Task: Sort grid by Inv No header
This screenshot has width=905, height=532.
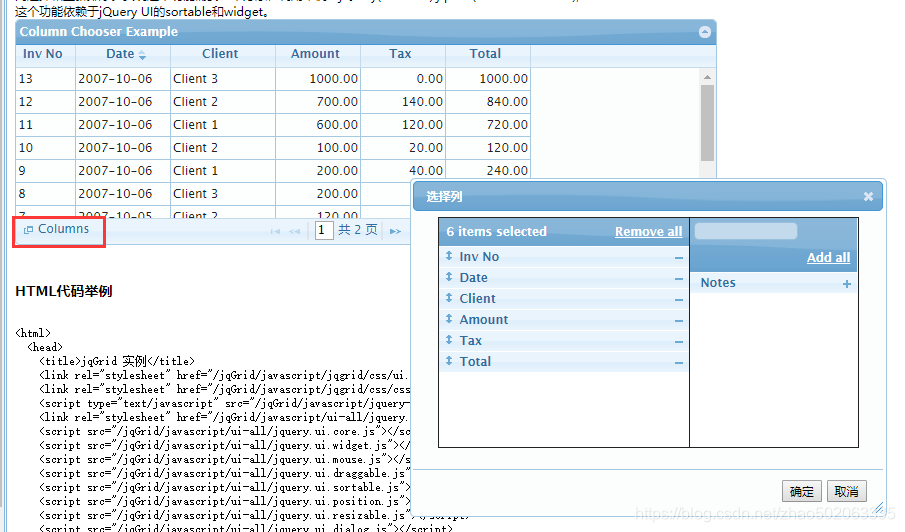Action: pyautogui.click(x=43, y=54)
